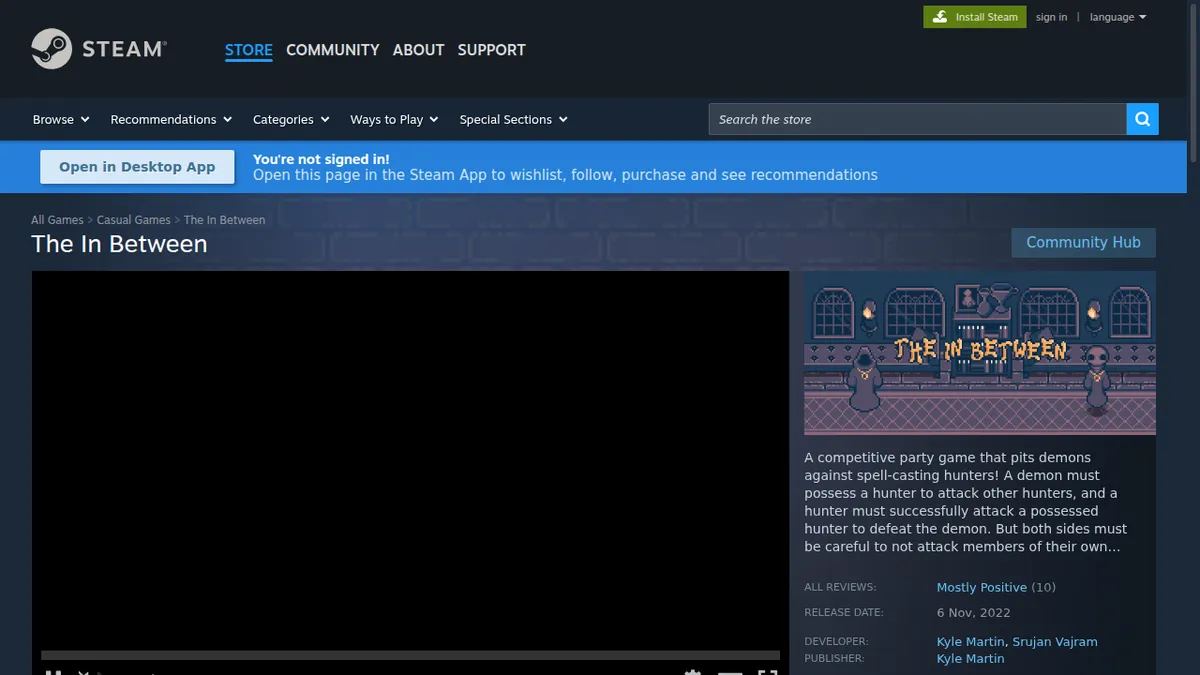Click the sign in link

coord(1051,17)
